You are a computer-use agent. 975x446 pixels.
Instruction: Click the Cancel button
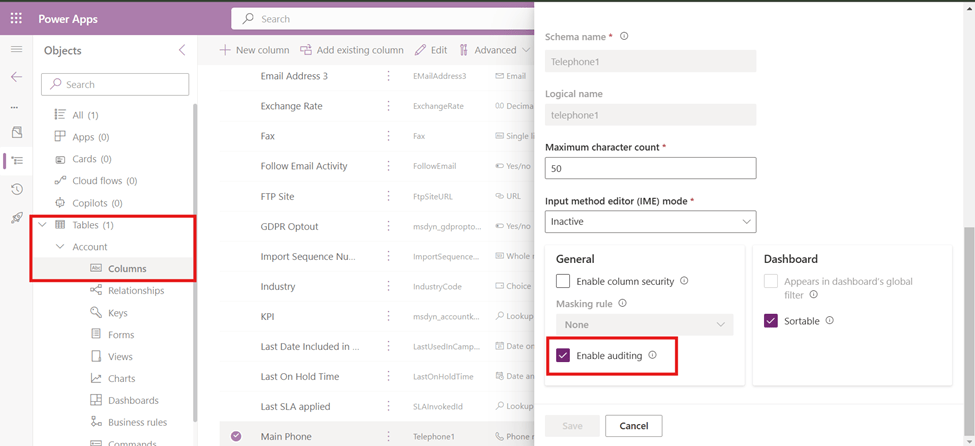pos(633,426)
